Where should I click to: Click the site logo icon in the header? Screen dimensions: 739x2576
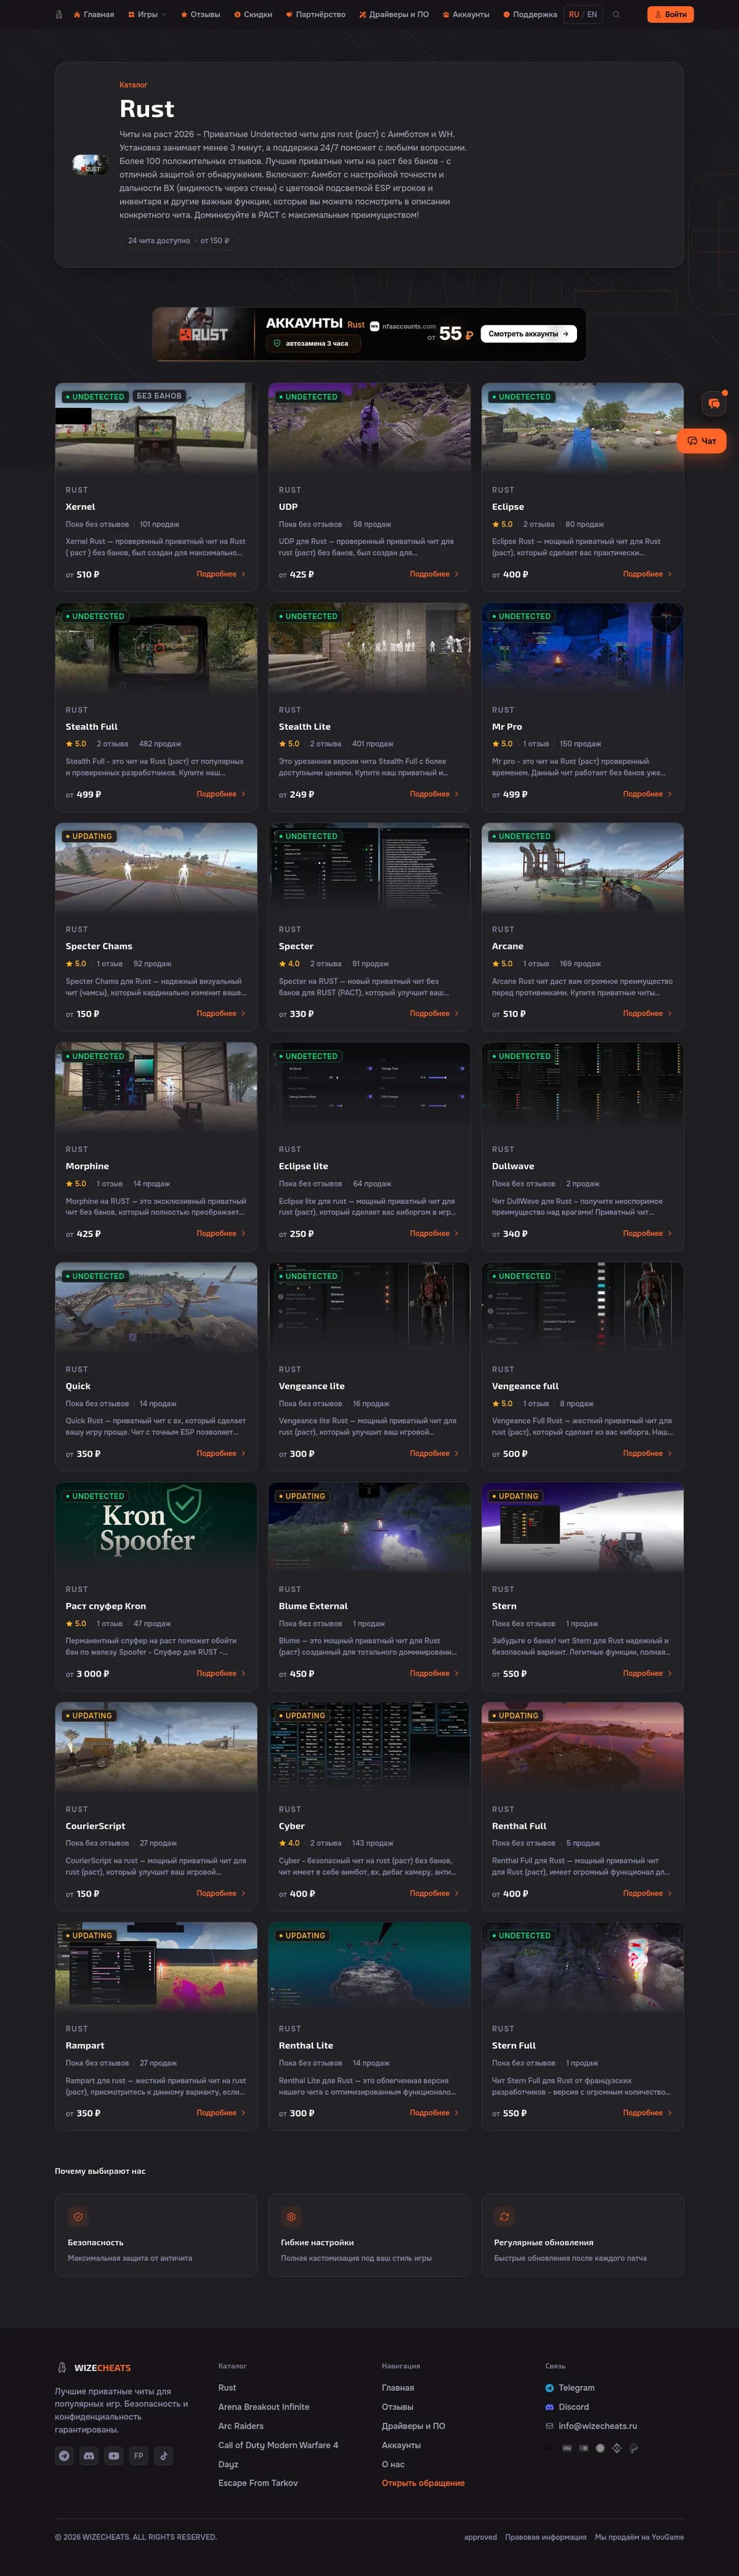(59, 15)
